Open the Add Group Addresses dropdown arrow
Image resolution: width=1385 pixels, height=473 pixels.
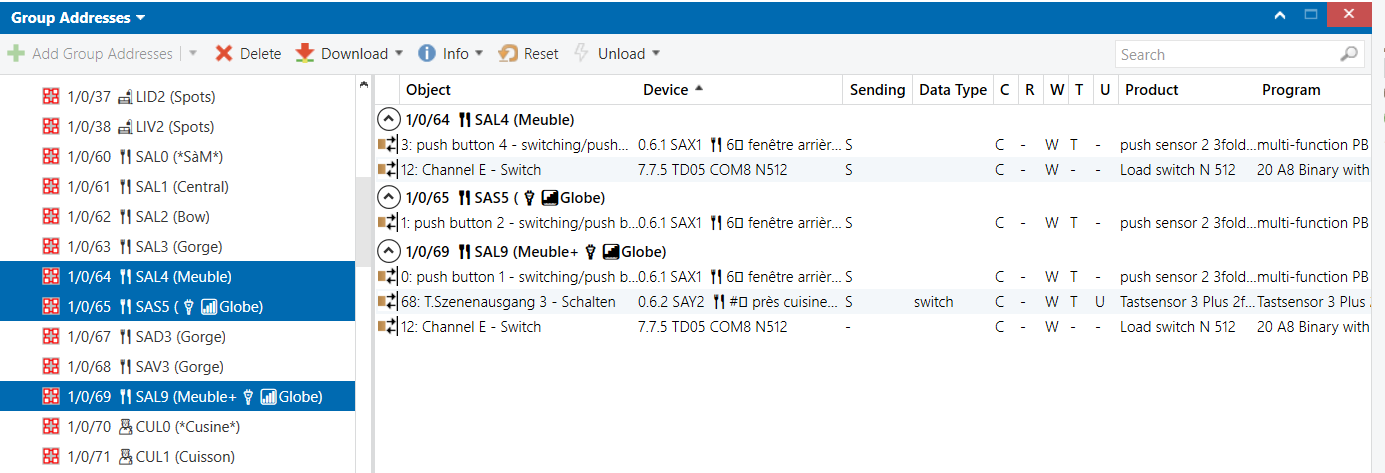192,54
